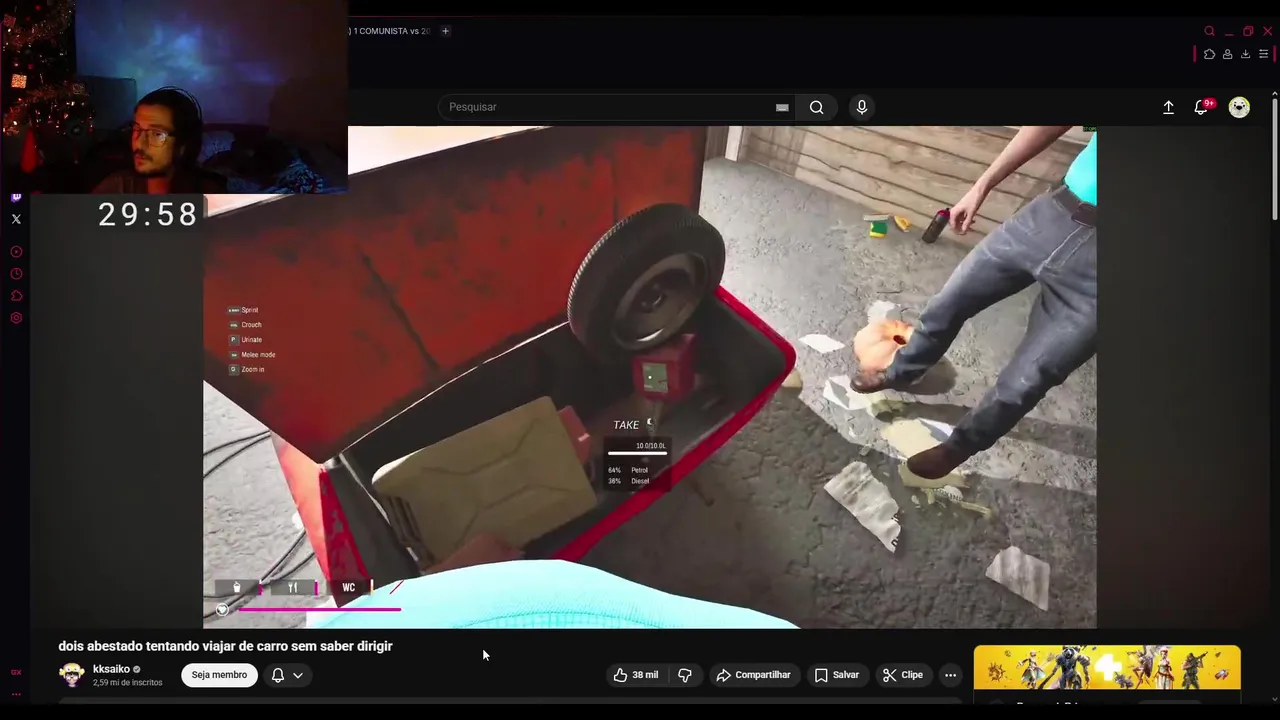
Task: Open the kksaiko channel name link
Action: pyautogui.click(x=111, y=669)
